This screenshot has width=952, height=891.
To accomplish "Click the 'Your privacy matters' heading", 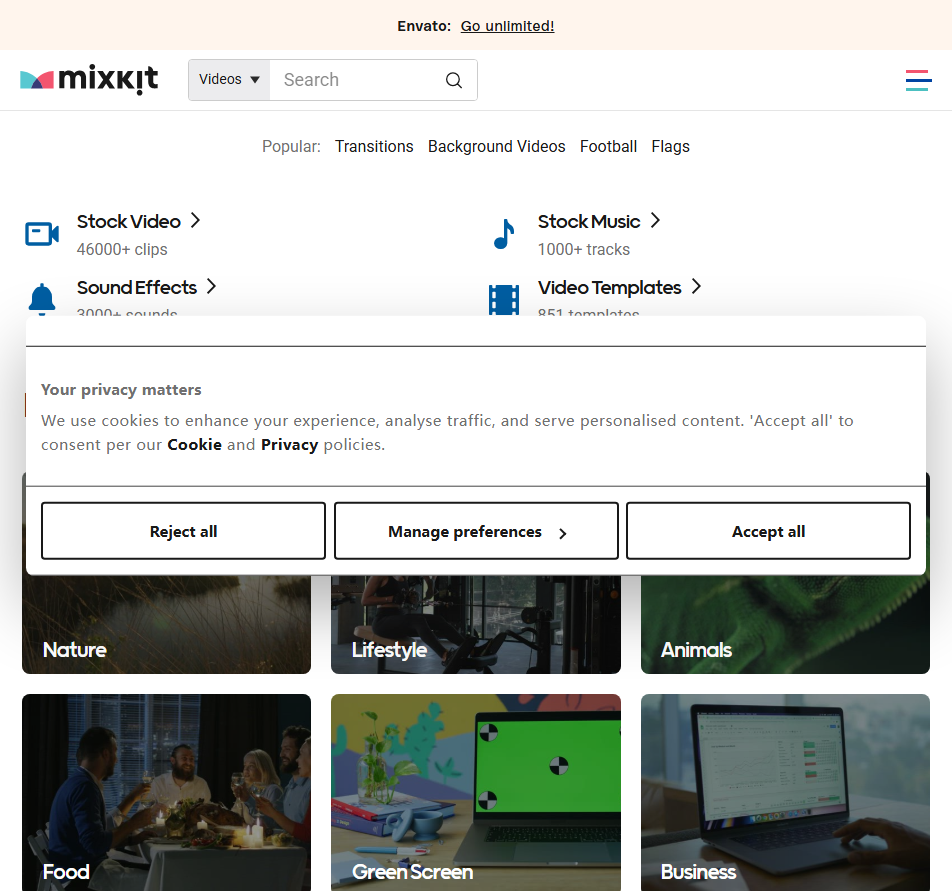I will 121,390.
